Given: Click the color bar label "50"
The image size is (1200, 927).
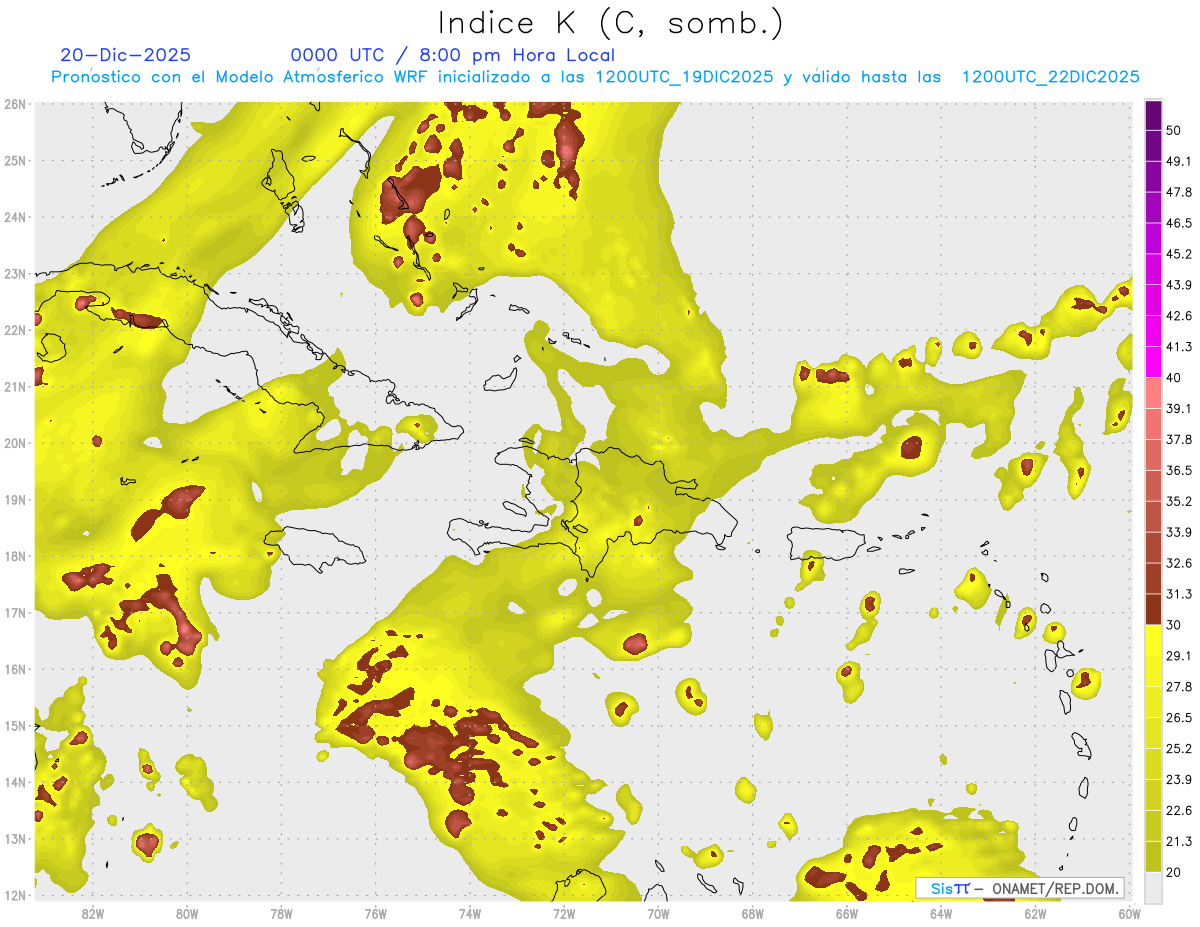Looking at the screenshot, I should click(1174, 131).
